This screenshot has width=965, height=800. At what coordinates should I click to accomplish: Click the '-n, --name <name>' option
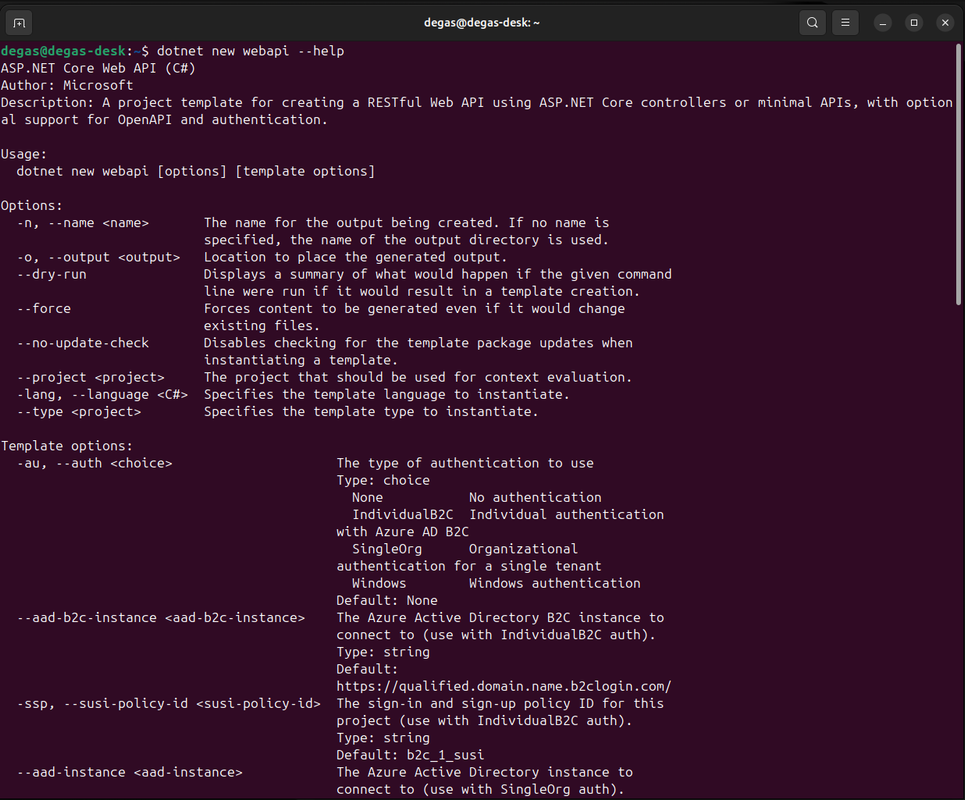(82, 223)
